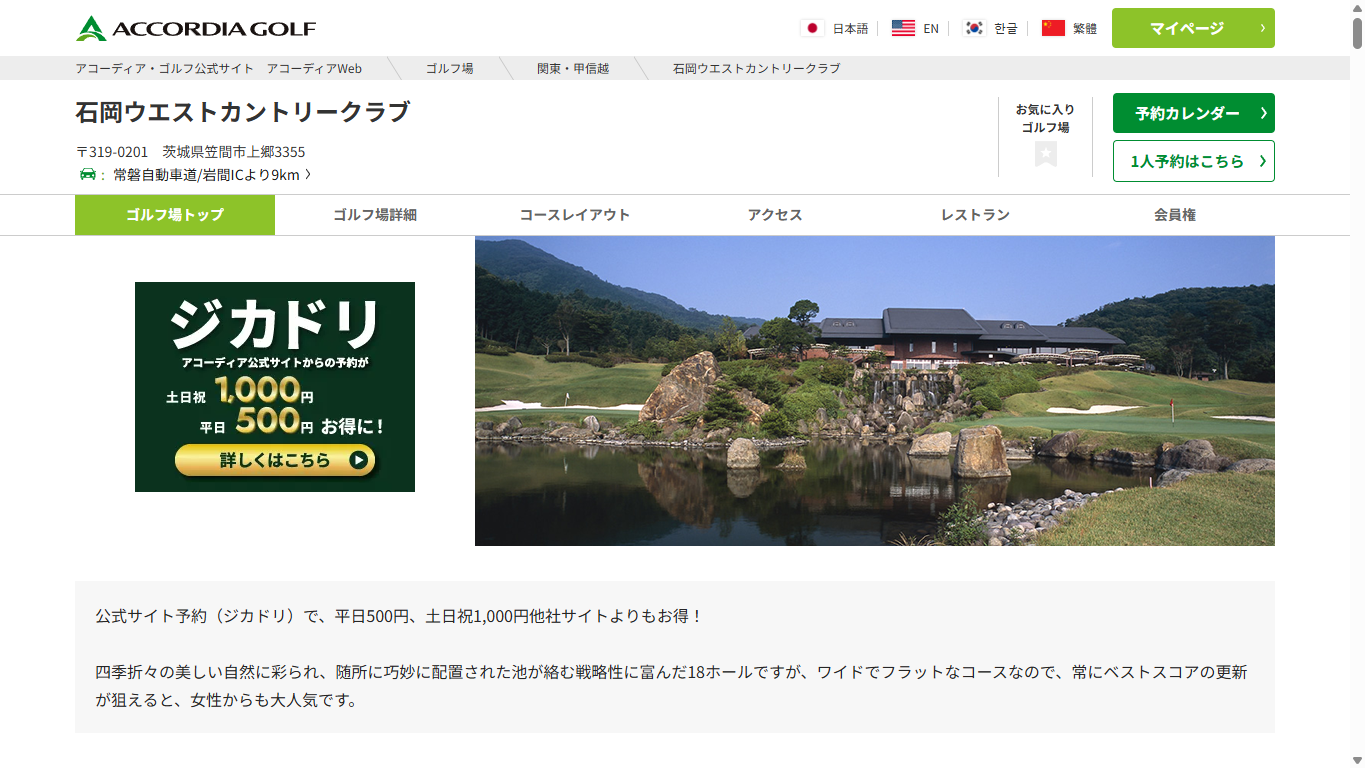Screen dimensions: 1365x768
Task: Click the arrow chevron on マイページ button
Action: (1262, 28)
